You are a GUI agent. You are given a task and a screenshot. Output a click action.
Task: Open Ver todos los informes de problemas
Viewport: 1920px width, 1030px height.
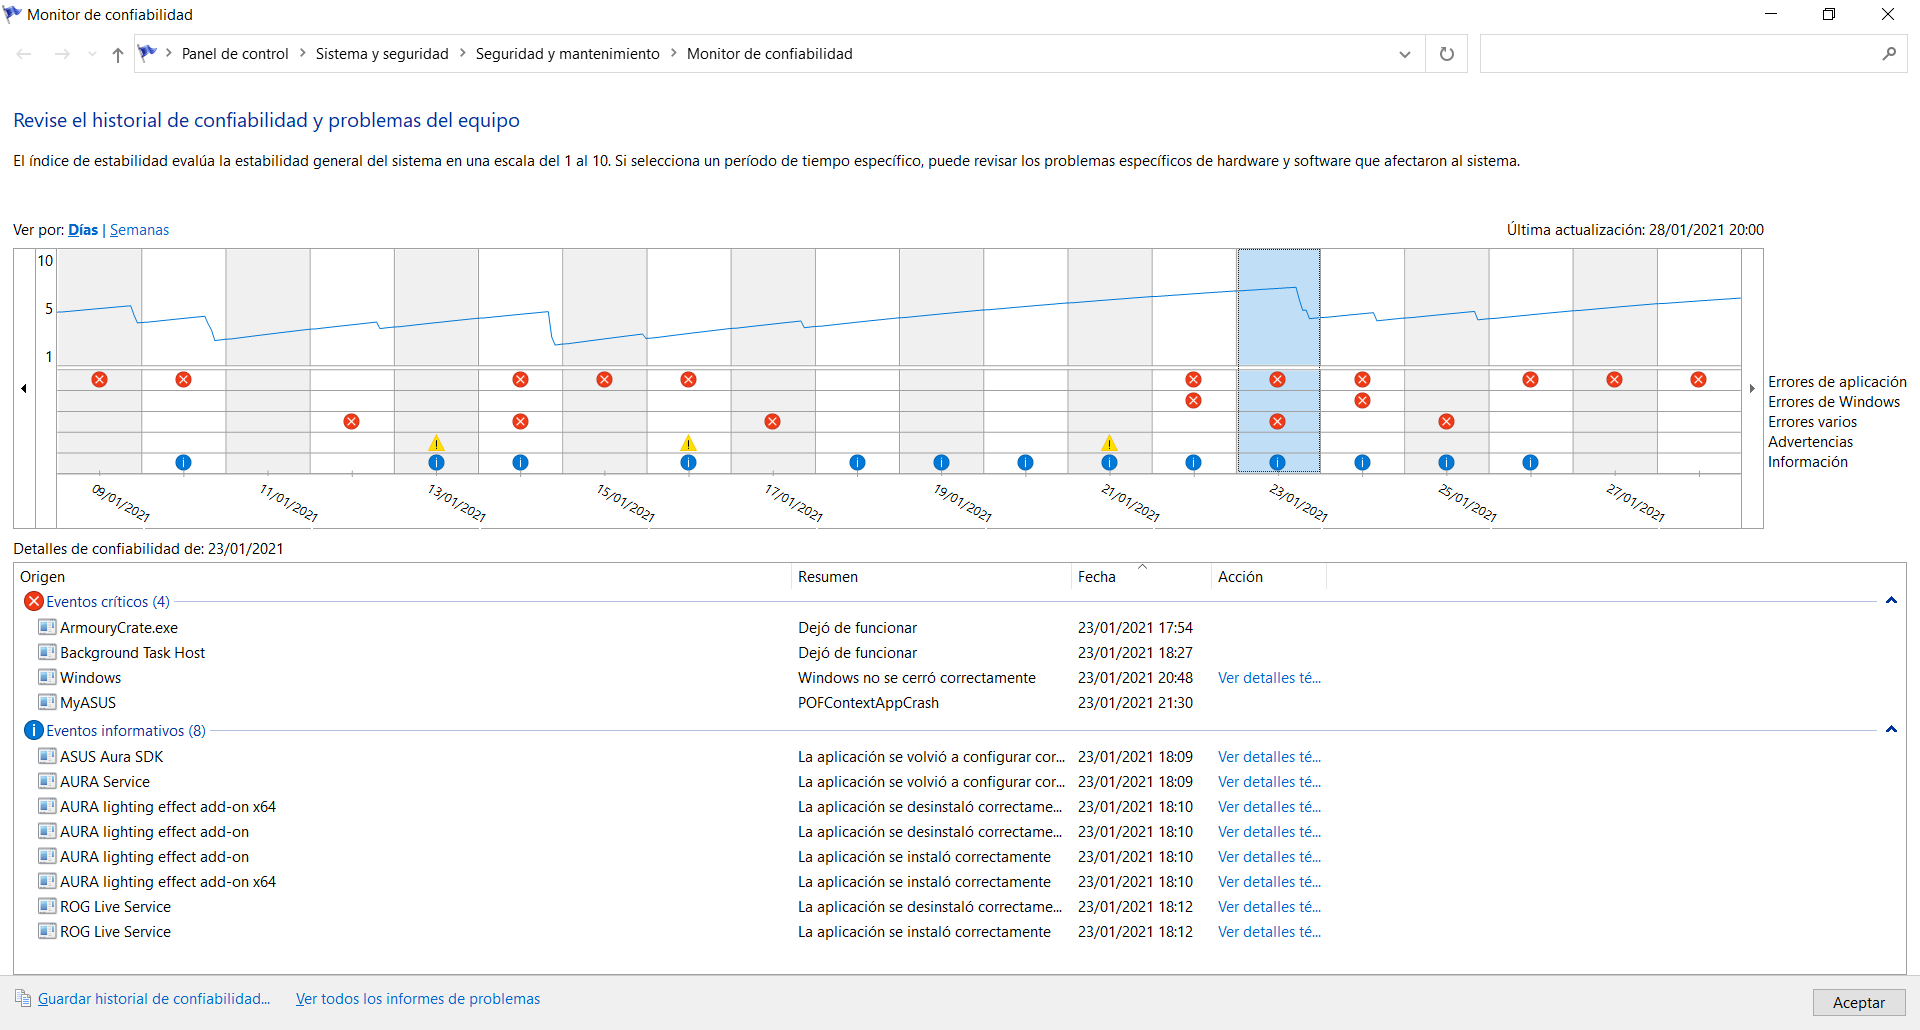418,999
